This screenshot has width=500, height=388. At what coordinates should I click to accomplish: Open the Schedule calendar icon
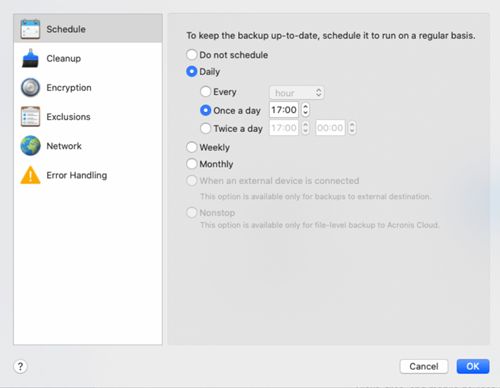[30, 29]
